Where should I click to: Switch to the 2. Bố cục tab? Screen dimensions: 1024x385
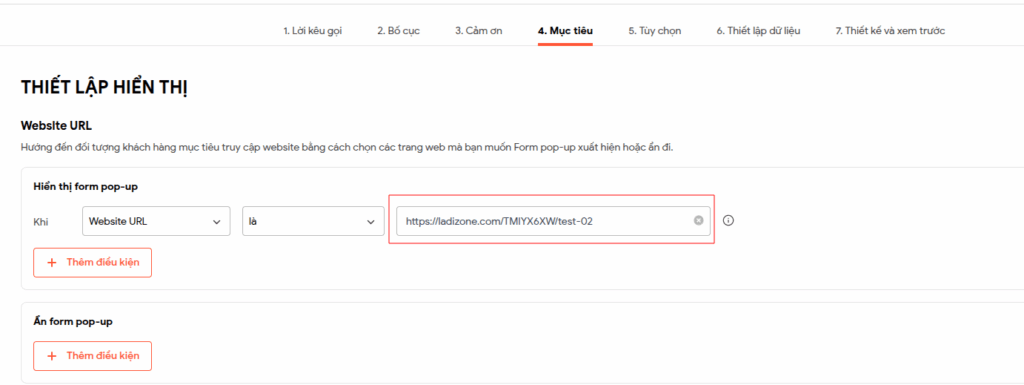(x=398, y=31)
